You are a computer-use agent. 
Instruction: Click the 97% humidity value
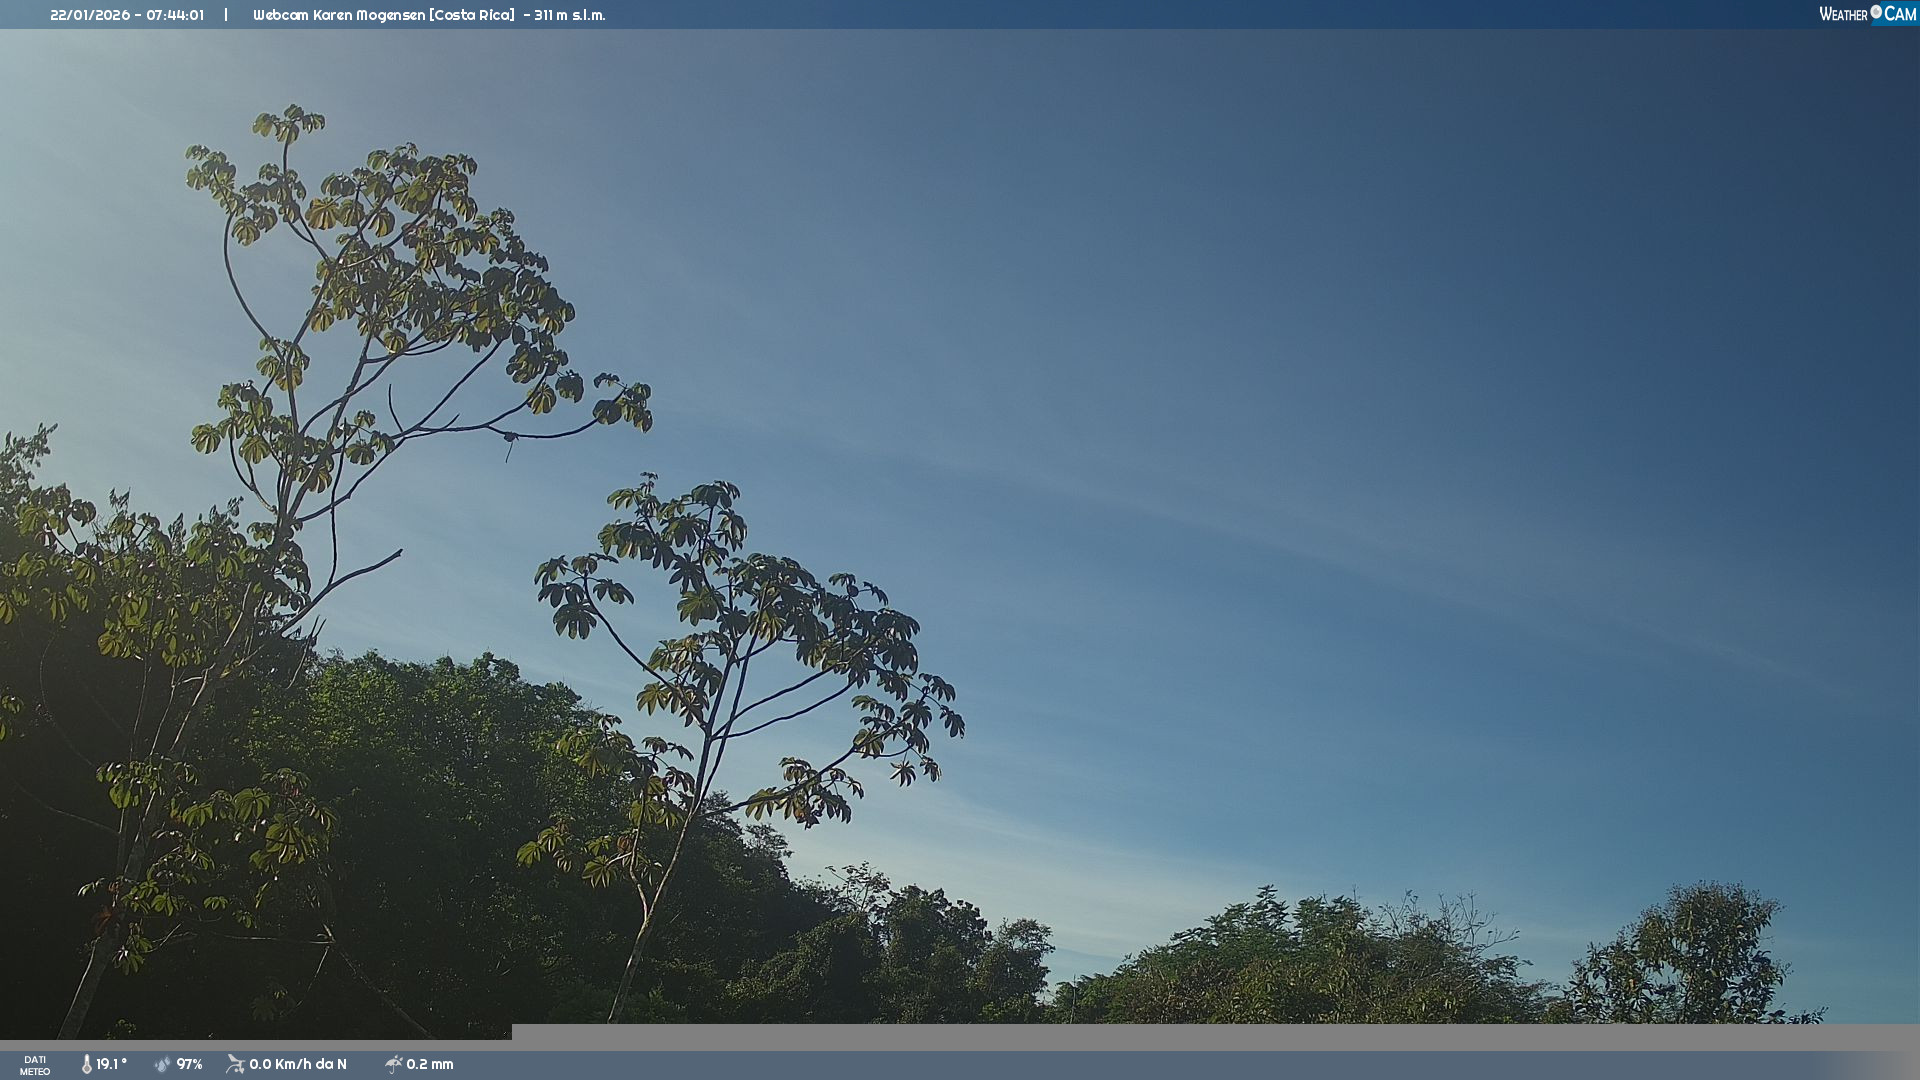[x=189, y=1064]
